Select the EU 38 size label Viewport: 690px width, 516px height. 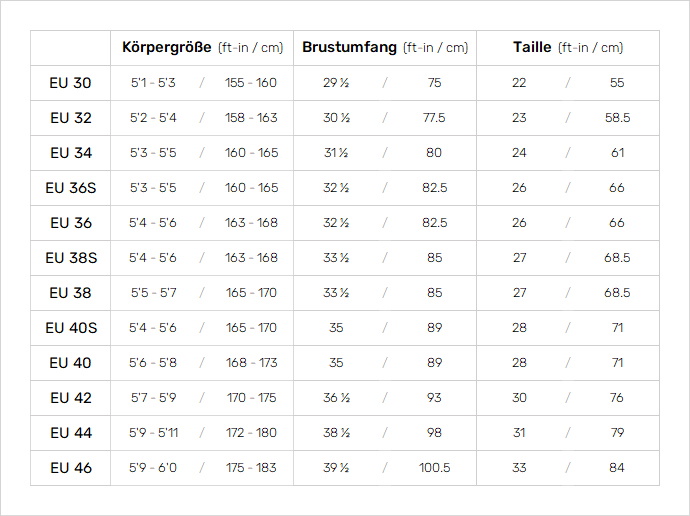tap(70, 293)
